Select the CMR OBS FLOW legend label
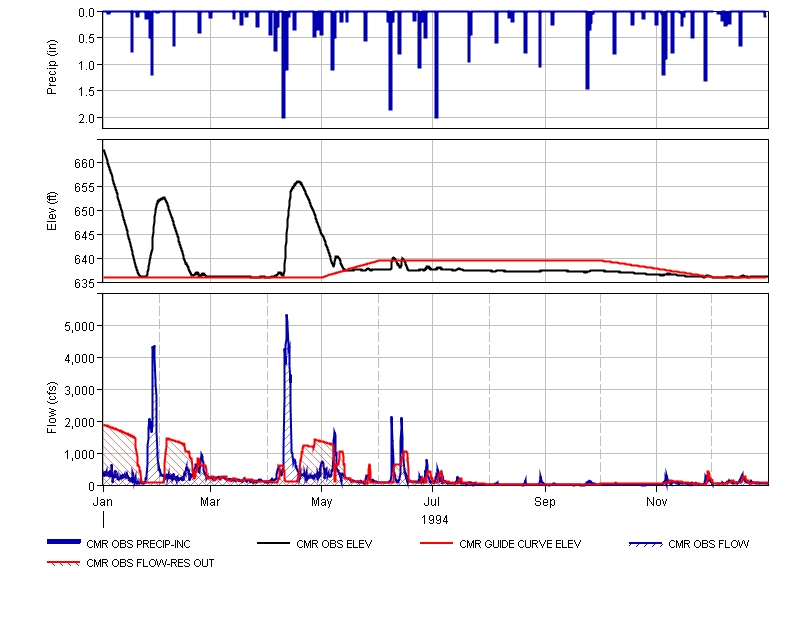The image size is (800, 627). [x=708, y=545]
